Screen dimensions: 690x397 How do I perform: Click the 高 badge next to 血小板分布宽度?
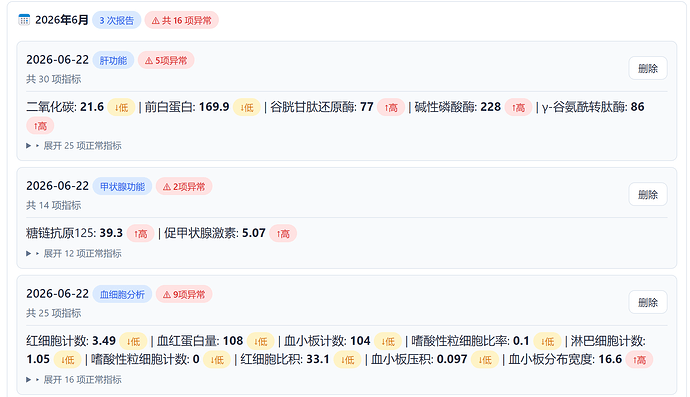639,360
